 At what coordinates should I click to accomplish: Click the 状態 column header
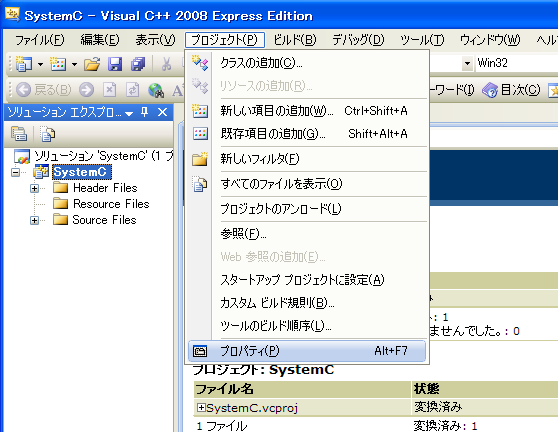coord(485,389)
